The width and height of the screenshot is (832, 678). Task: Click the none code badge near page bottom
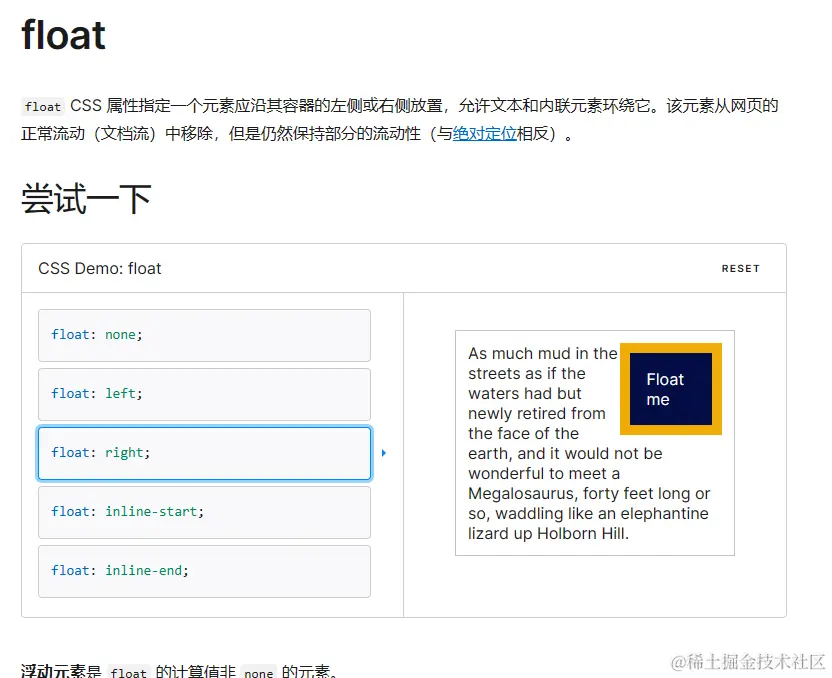258,672
